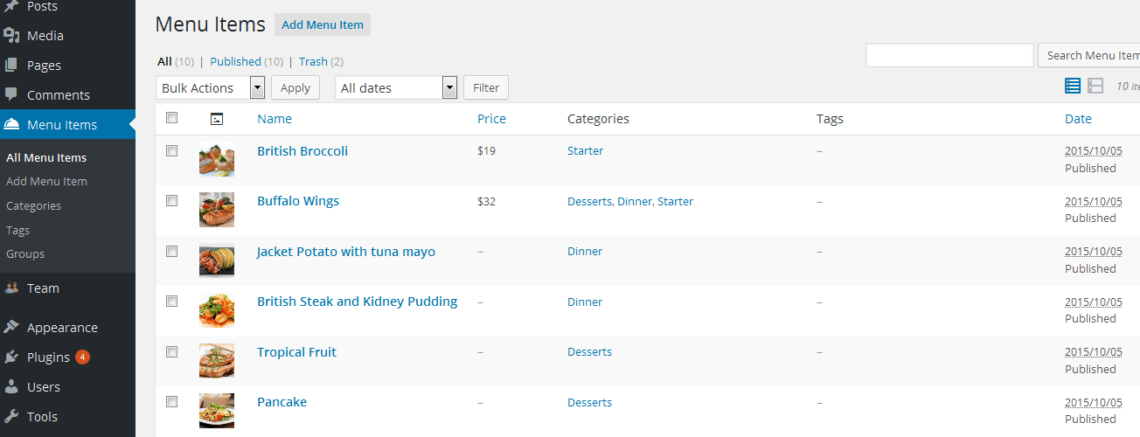Click the $32 price text
The image size is (1140, 437).
click(x=486, y=201)
